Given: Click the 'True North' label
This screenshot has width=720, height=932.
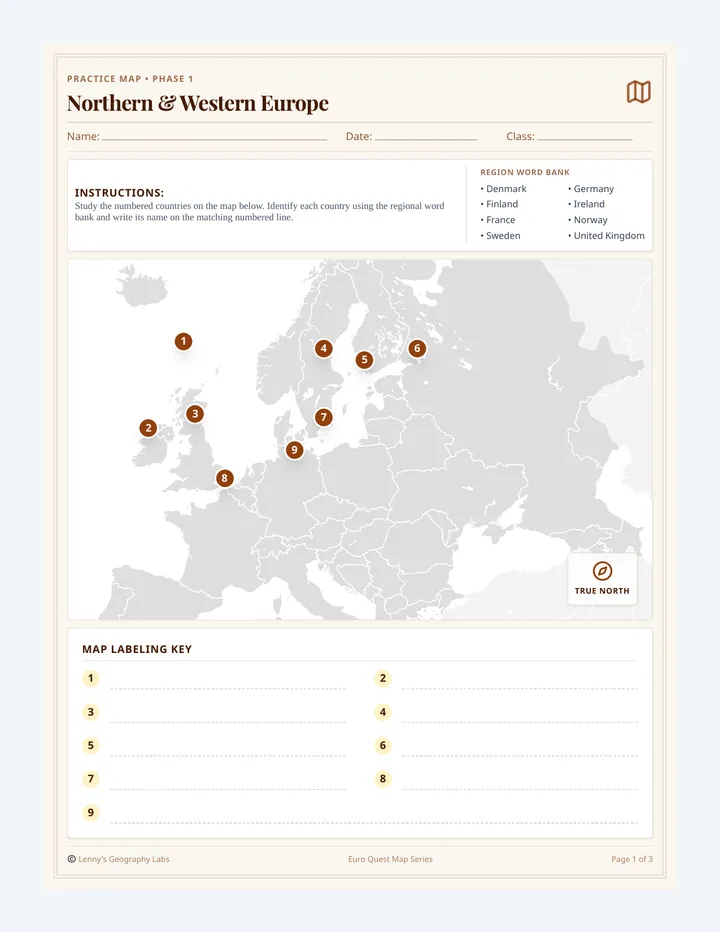Looking at the screenshot, I should (x=602, y=591).
